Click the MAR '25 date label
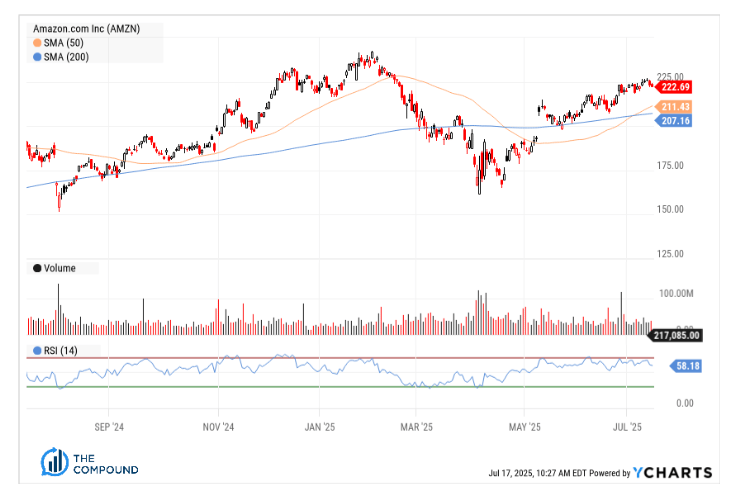 [416, 427]
